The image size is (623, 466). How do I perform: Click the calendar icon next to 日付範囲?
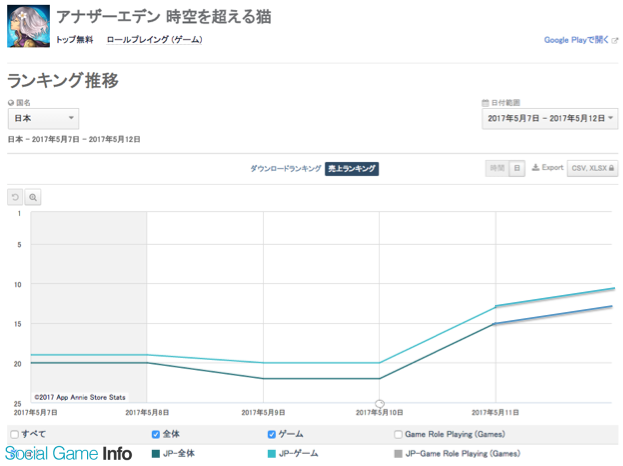[x=485, y=103]
